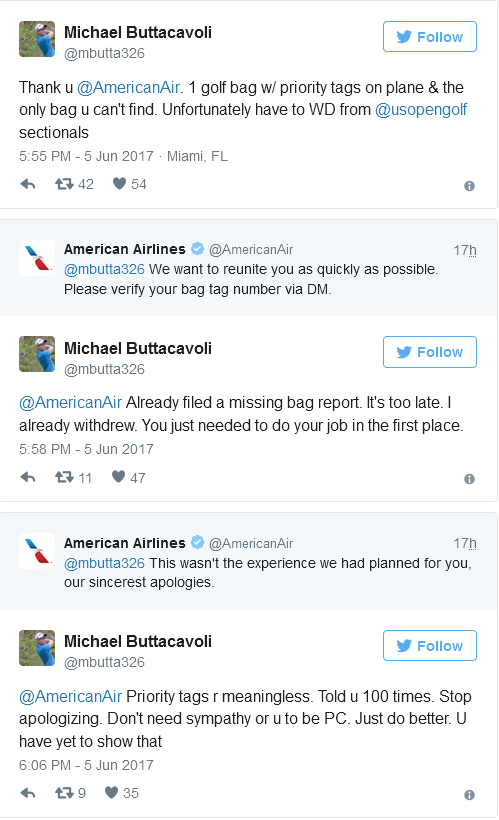
Task: Open @AmericanAir mention in first tweet
Action: coord(128,87)
